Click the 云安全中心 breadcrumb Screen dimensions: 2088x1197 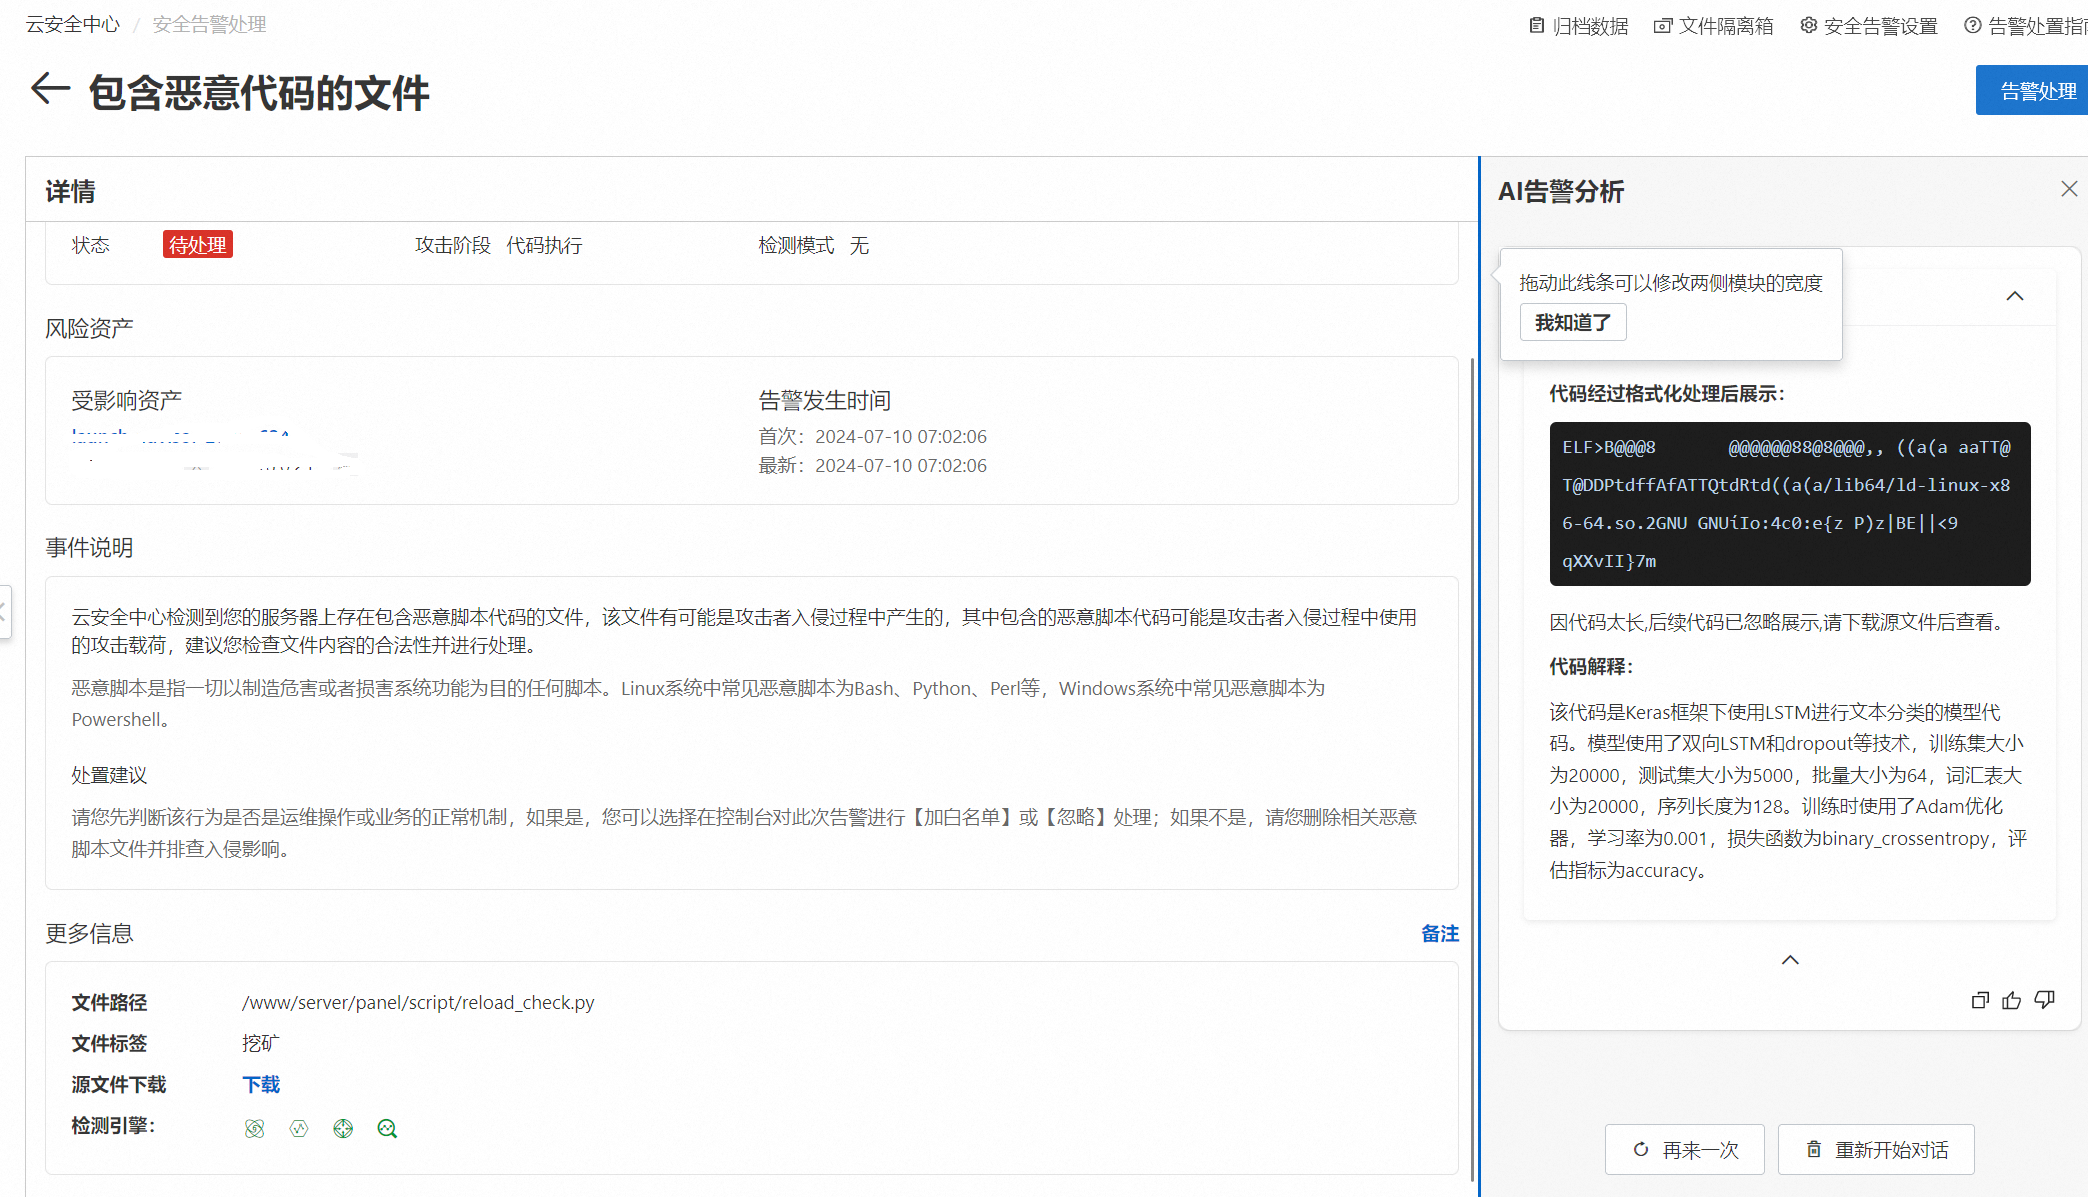73,24
